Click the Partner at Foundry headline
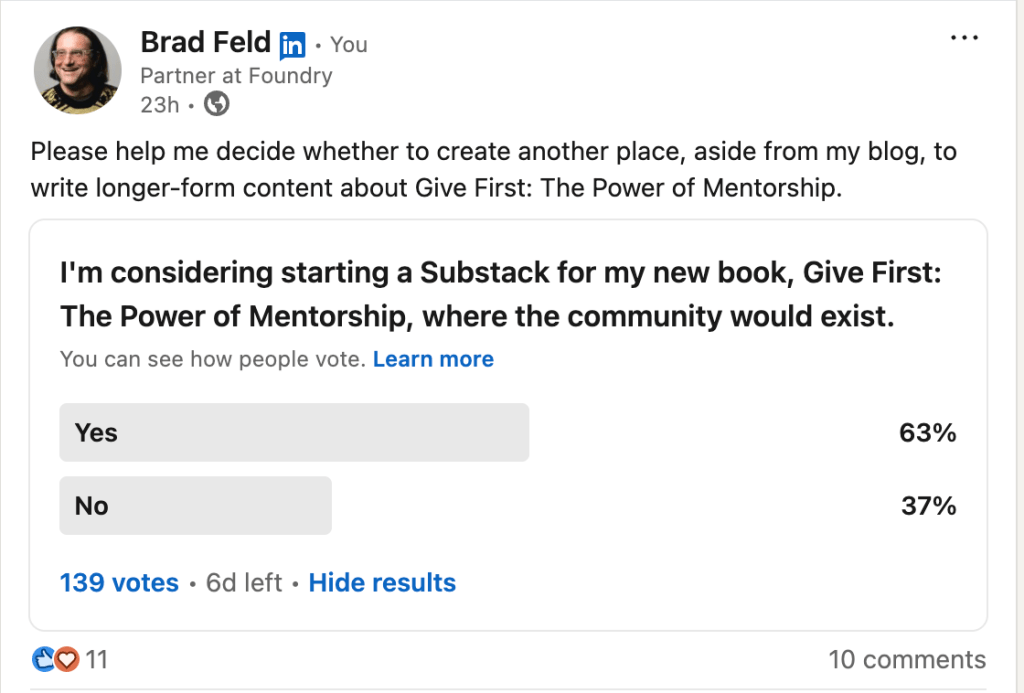Image resolution: width=1024 pixels, height=693 pixels. tap(237, 75)
